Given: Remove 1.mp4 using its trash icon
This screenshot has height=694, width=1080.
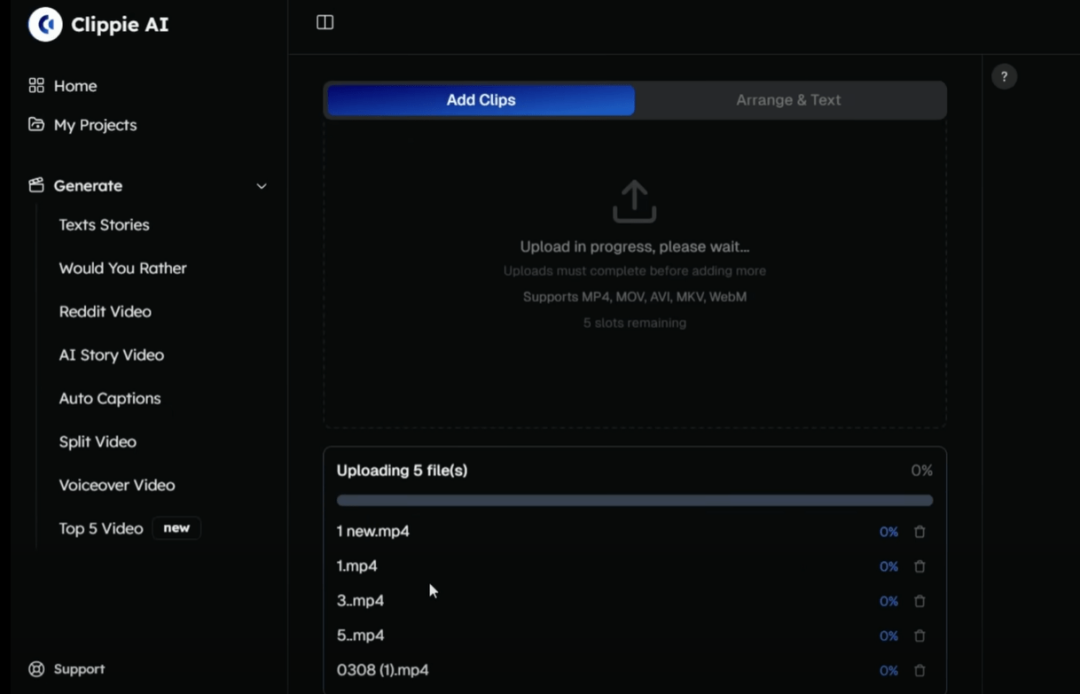Looking at the screenshot, I should point(920,567).
